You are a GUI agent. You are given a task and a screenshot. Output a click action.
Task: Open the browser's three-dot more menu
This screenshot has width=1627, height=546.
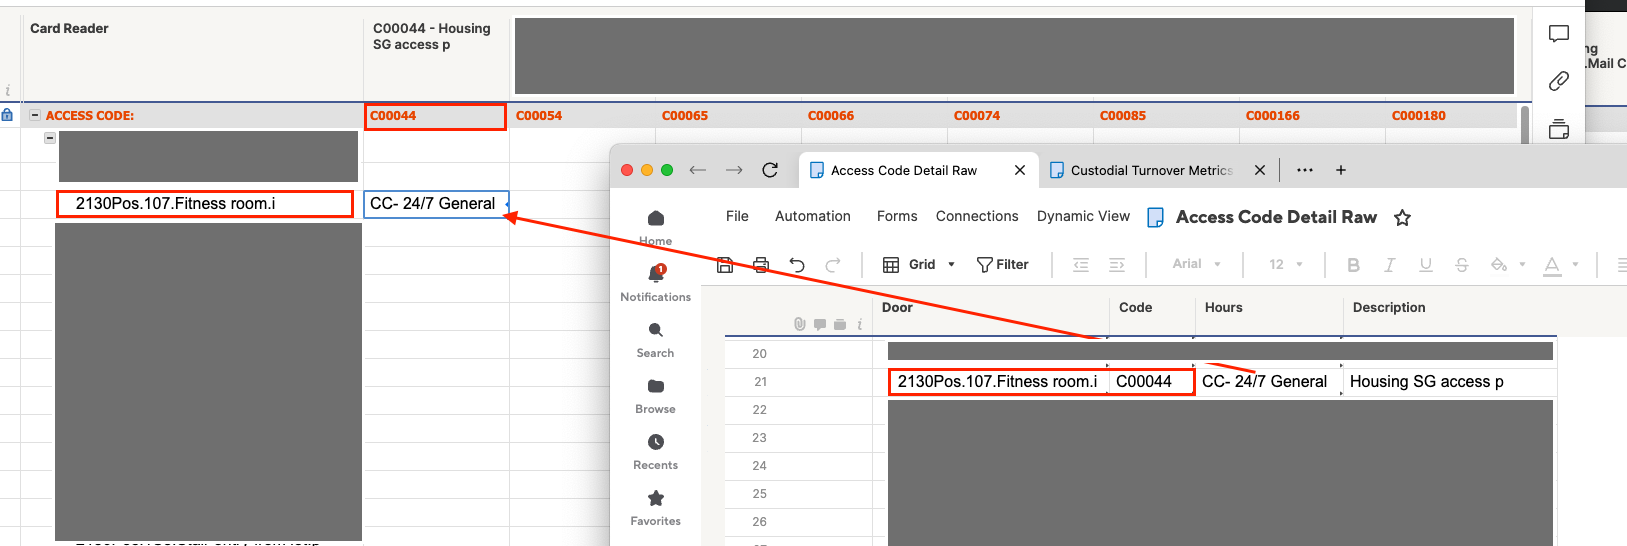tap(1305, 170)
